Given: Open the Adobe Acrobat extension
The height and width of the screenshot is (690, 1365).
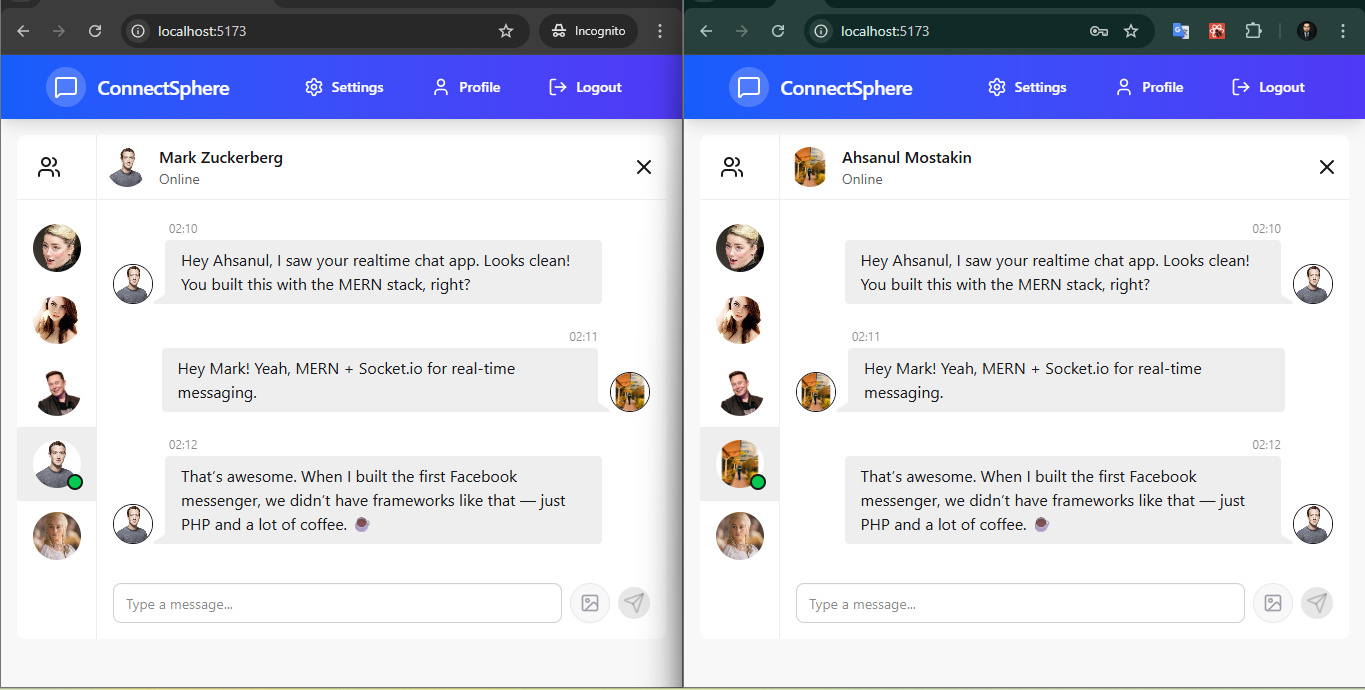Looking at the screenshot, I should 1217,31.
